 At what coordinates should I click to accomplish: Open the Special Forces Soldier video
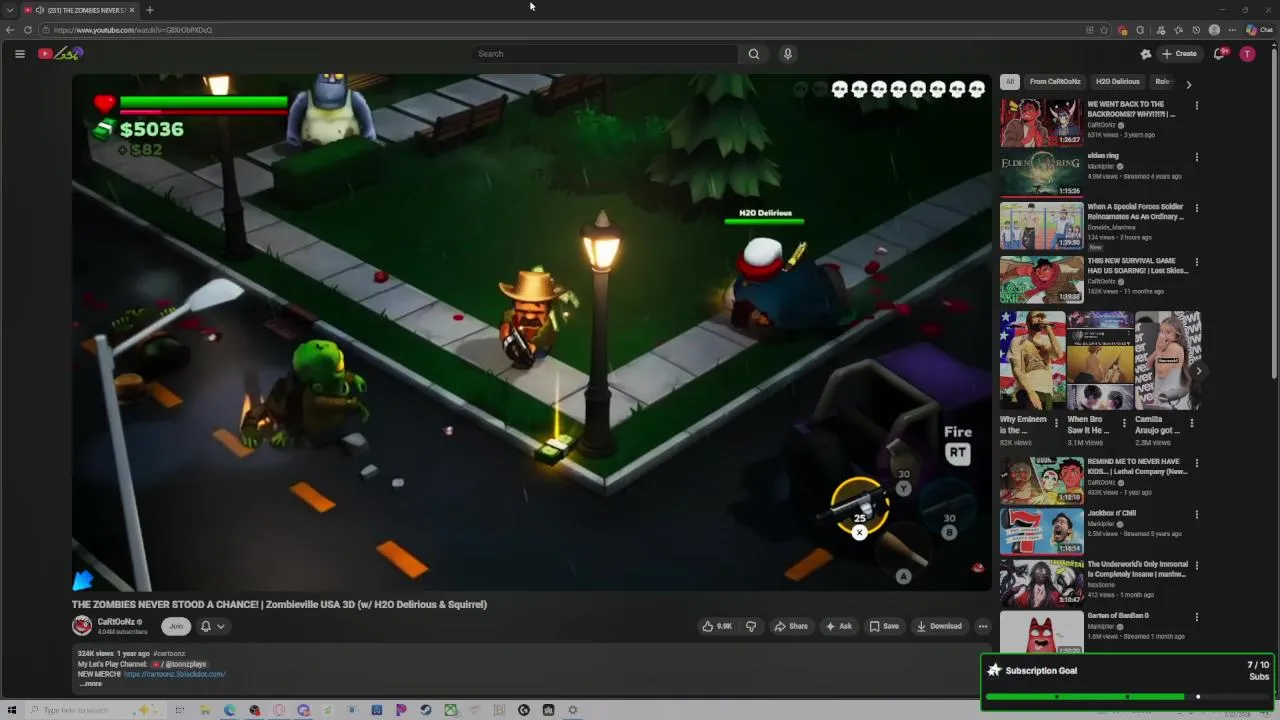[x=1041, y=226]
